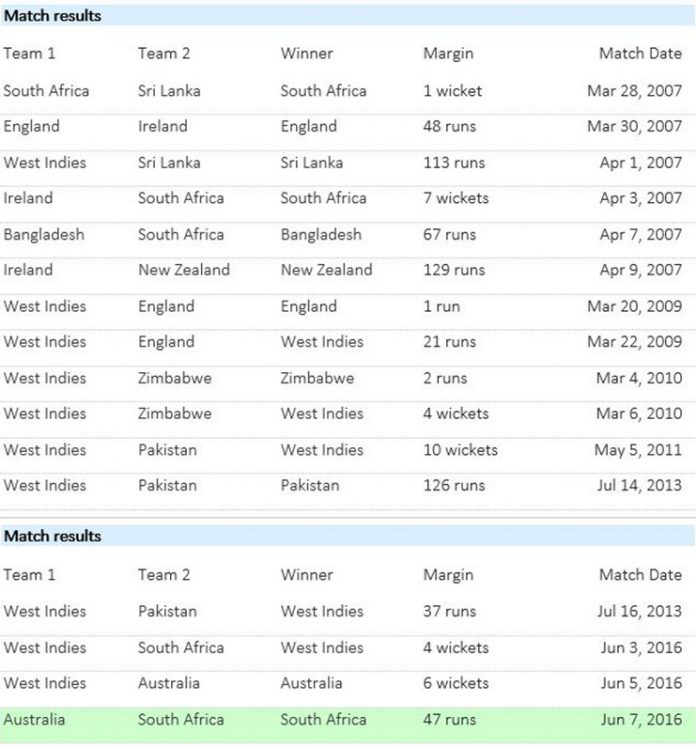This screenshot has height=748, width=696.
Task: Click the second Match results header
Action: coord(52,536)
